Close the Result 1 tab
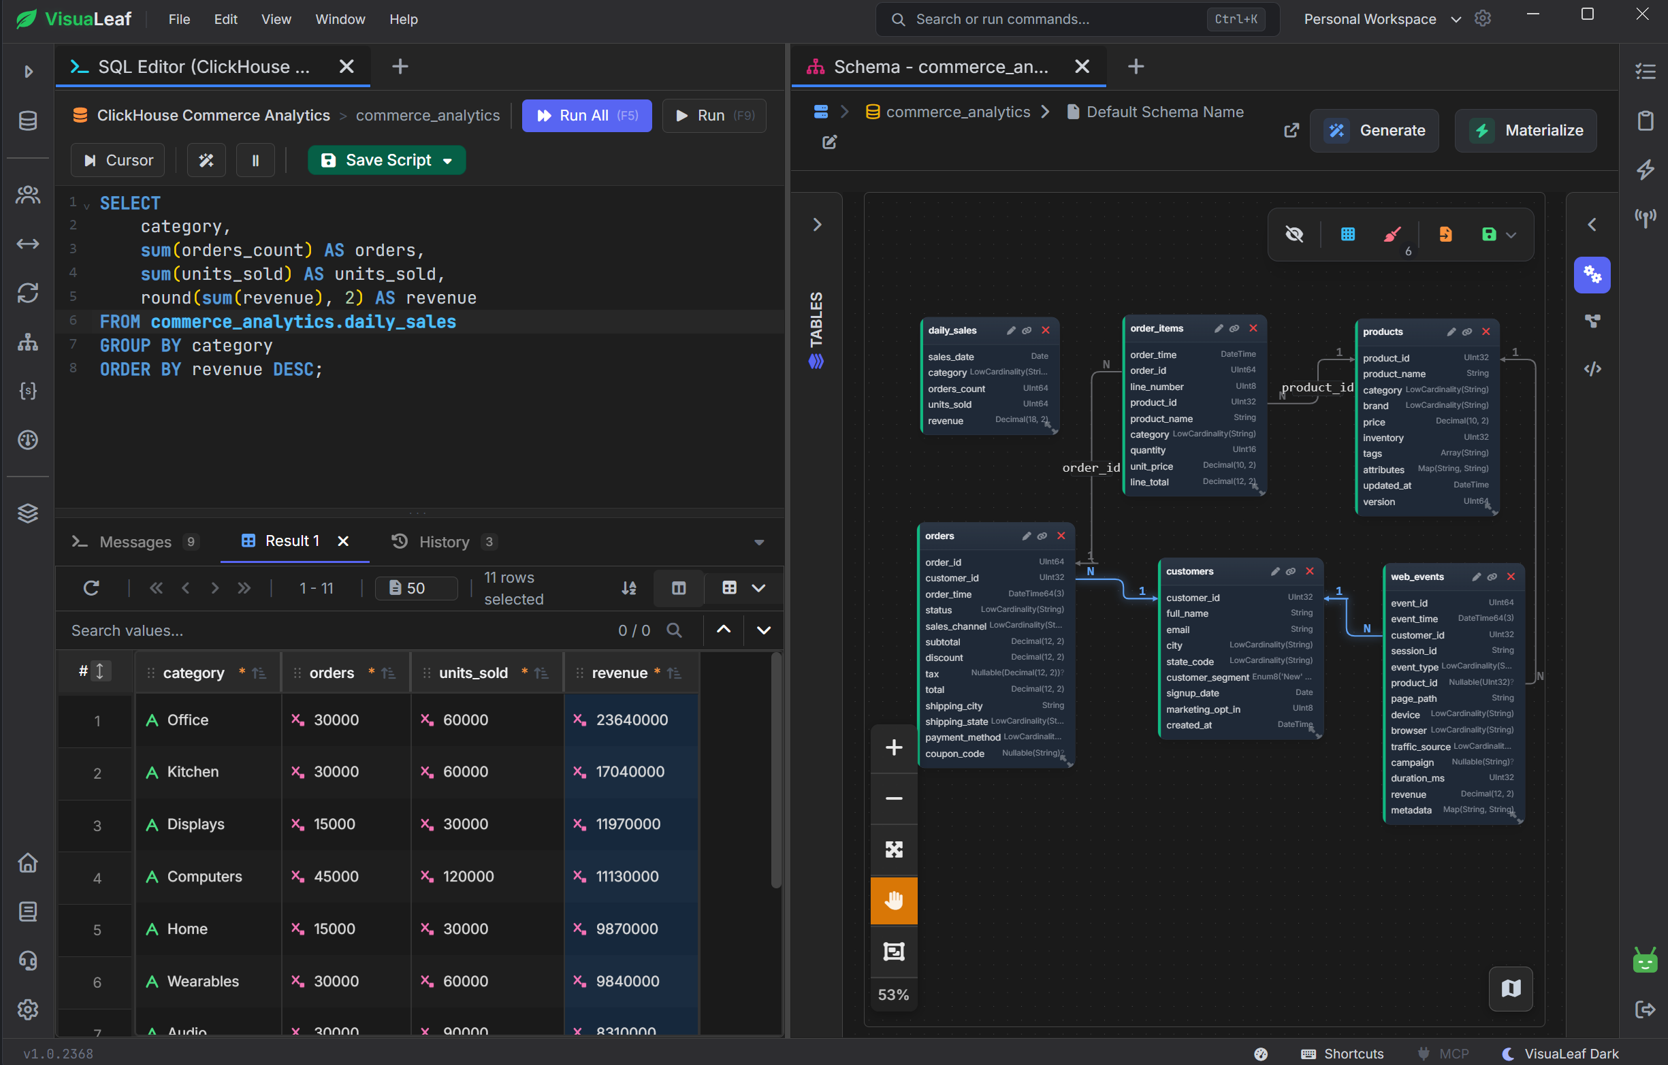 click(343, 541)
